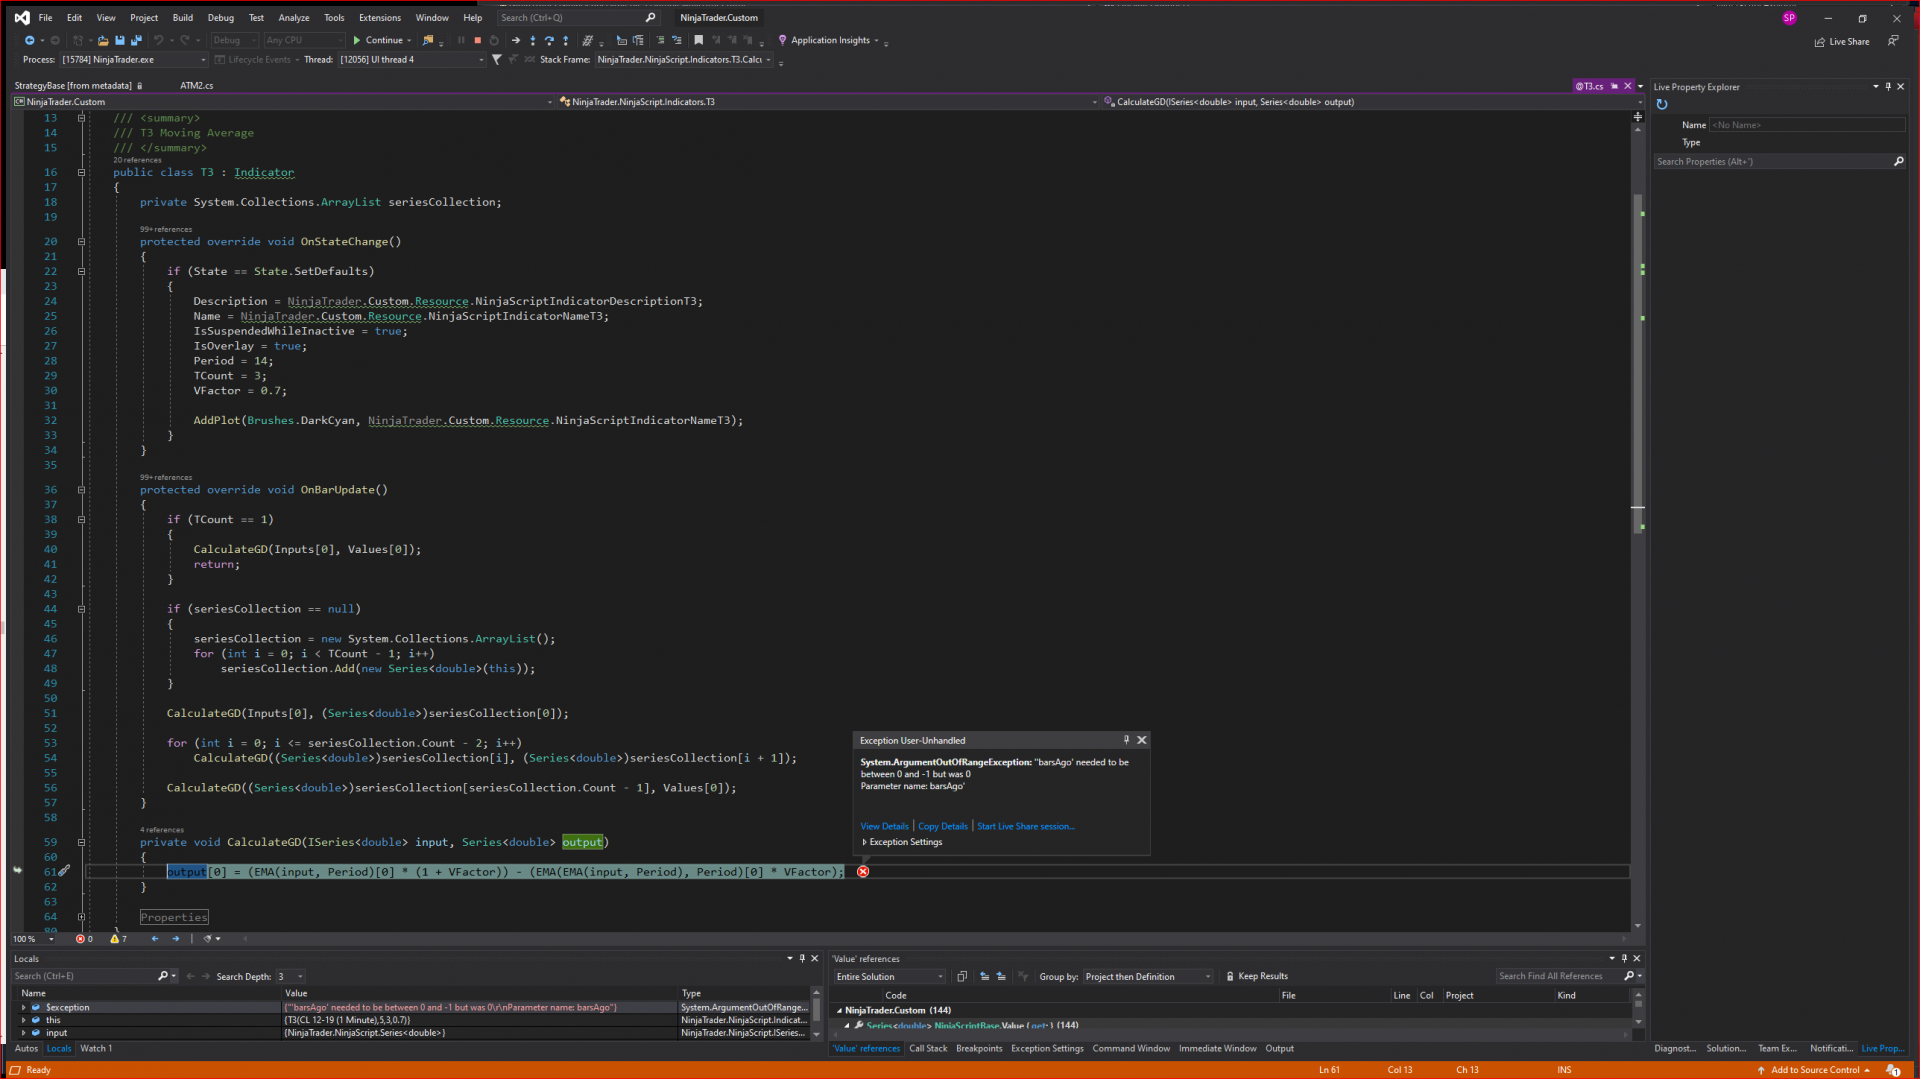Image resolution: width=1920 pixels, height=1079 pixels.
Task: Click the feedback icon beside Live Share
Action: [x=1893, y=41]
